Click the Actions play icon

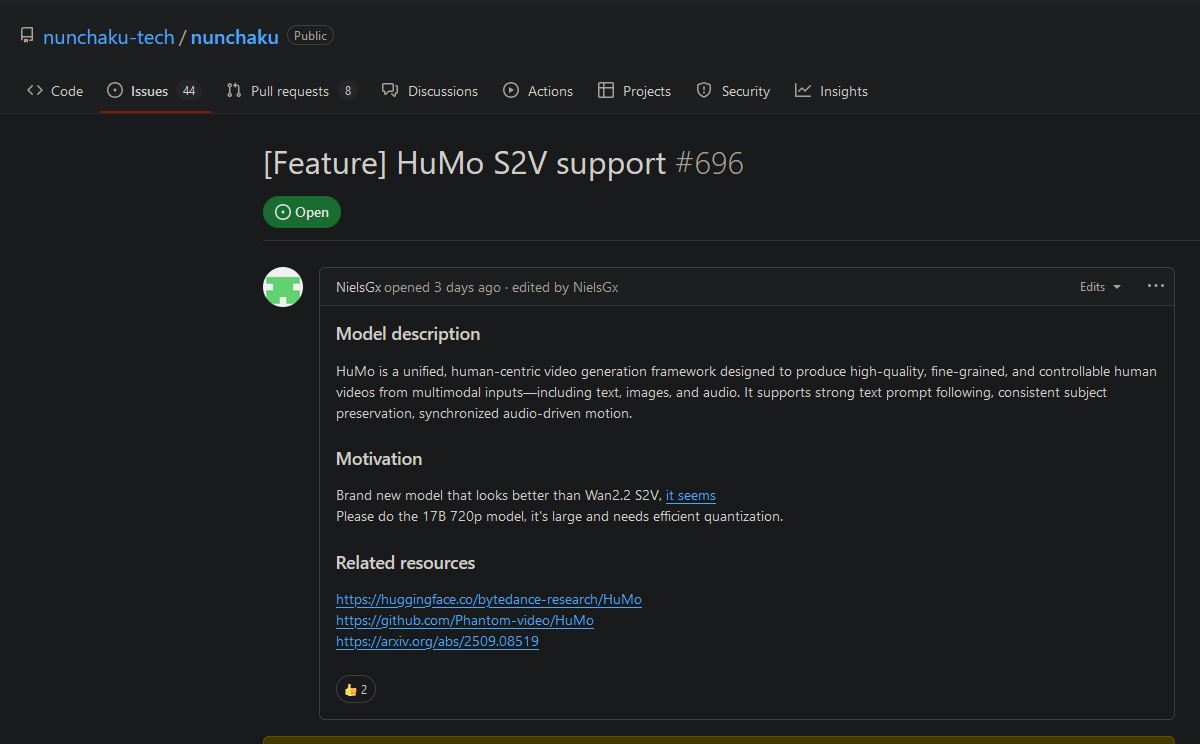pyautogui.click(x=511, y=90)
